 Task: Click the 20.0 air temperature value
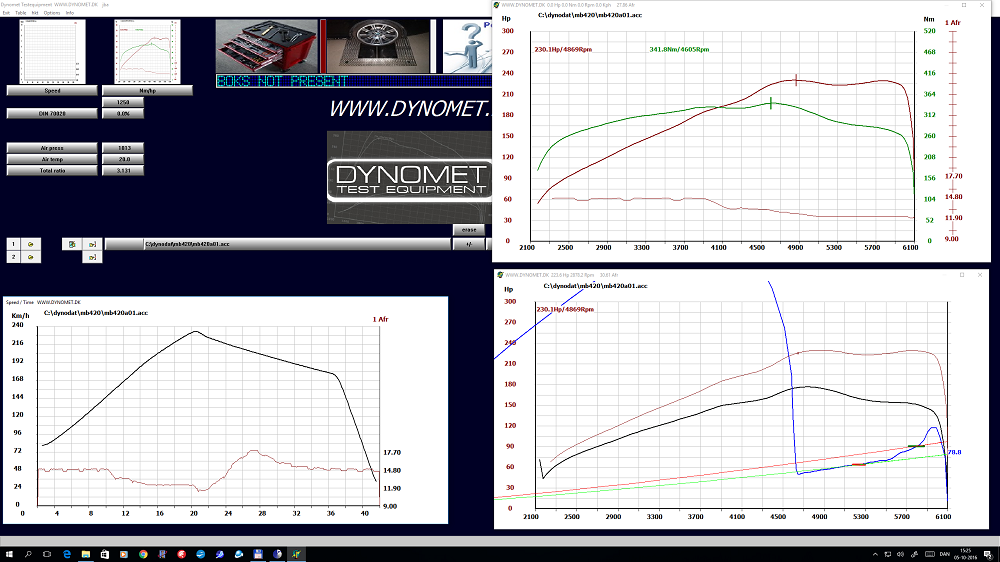[x=123, y=159]
